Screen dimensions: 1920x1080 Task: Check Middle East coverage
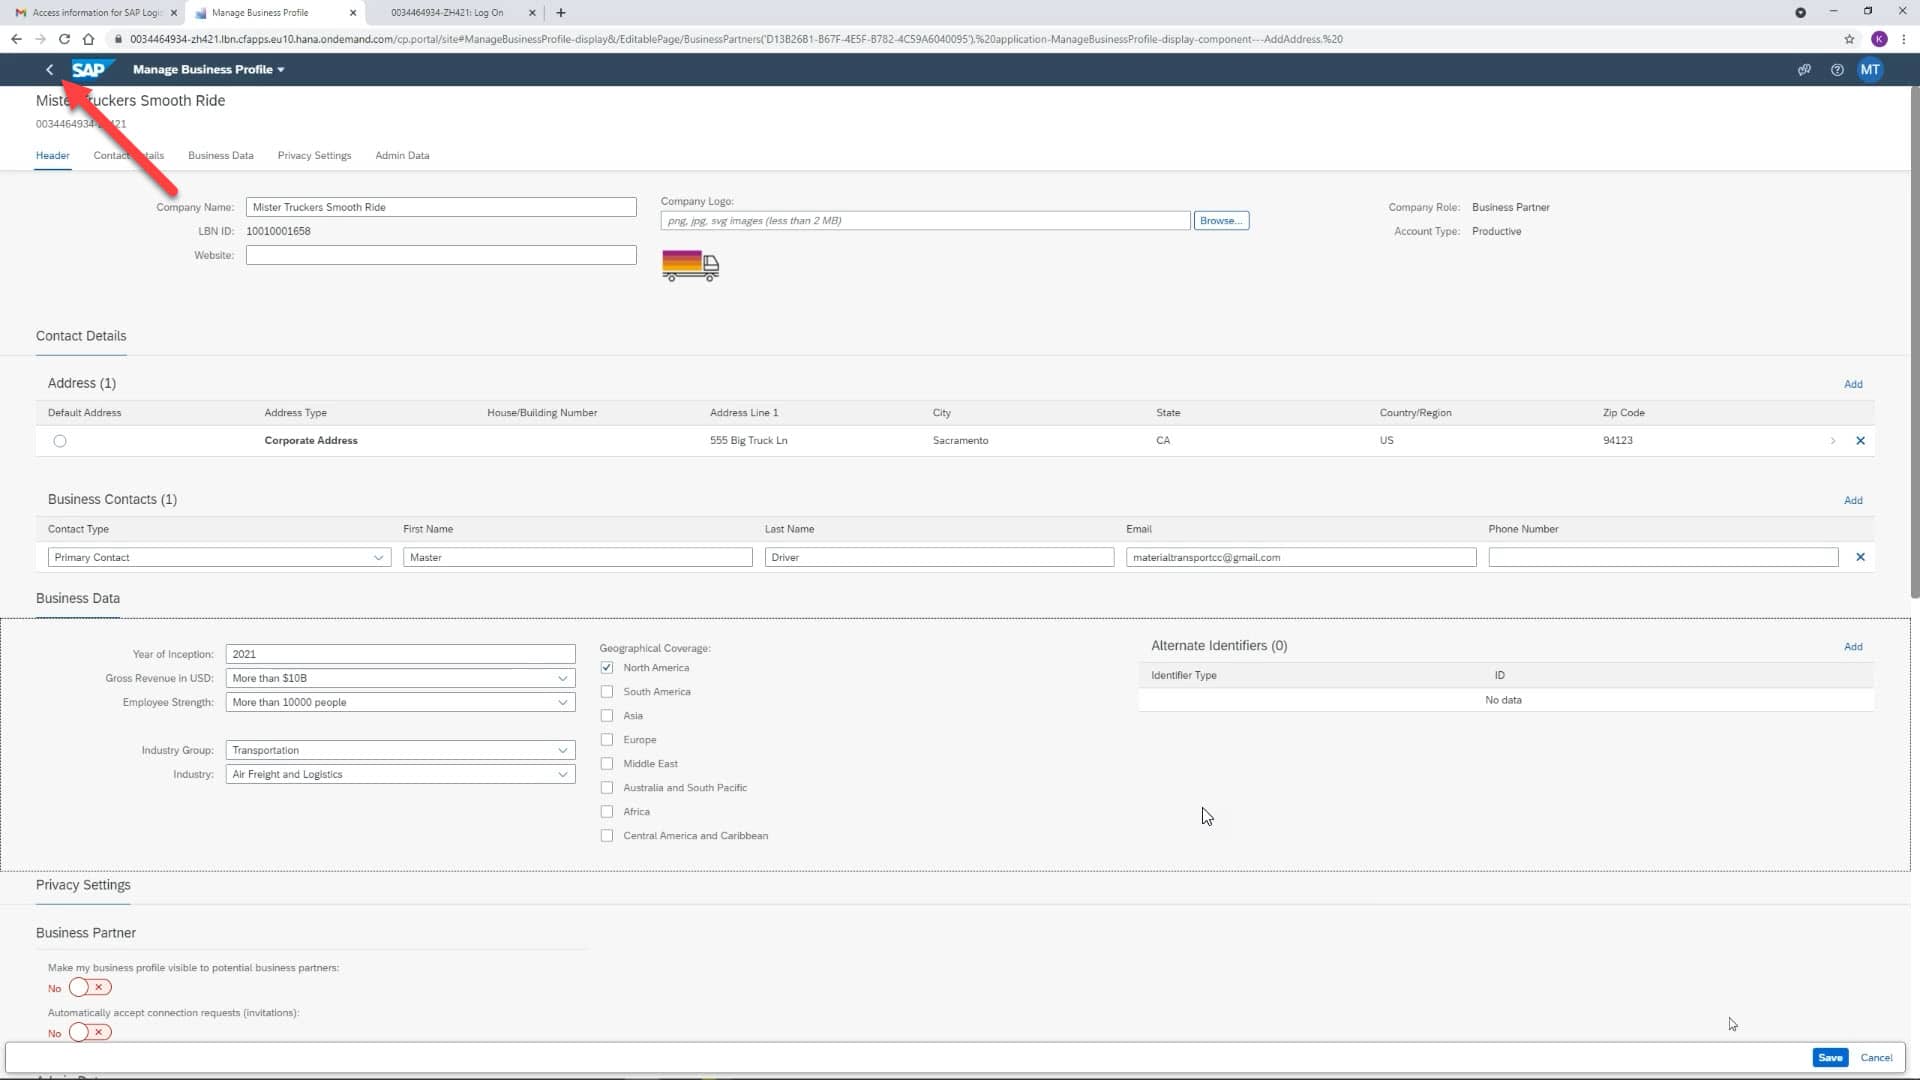[x=607, y=764]
